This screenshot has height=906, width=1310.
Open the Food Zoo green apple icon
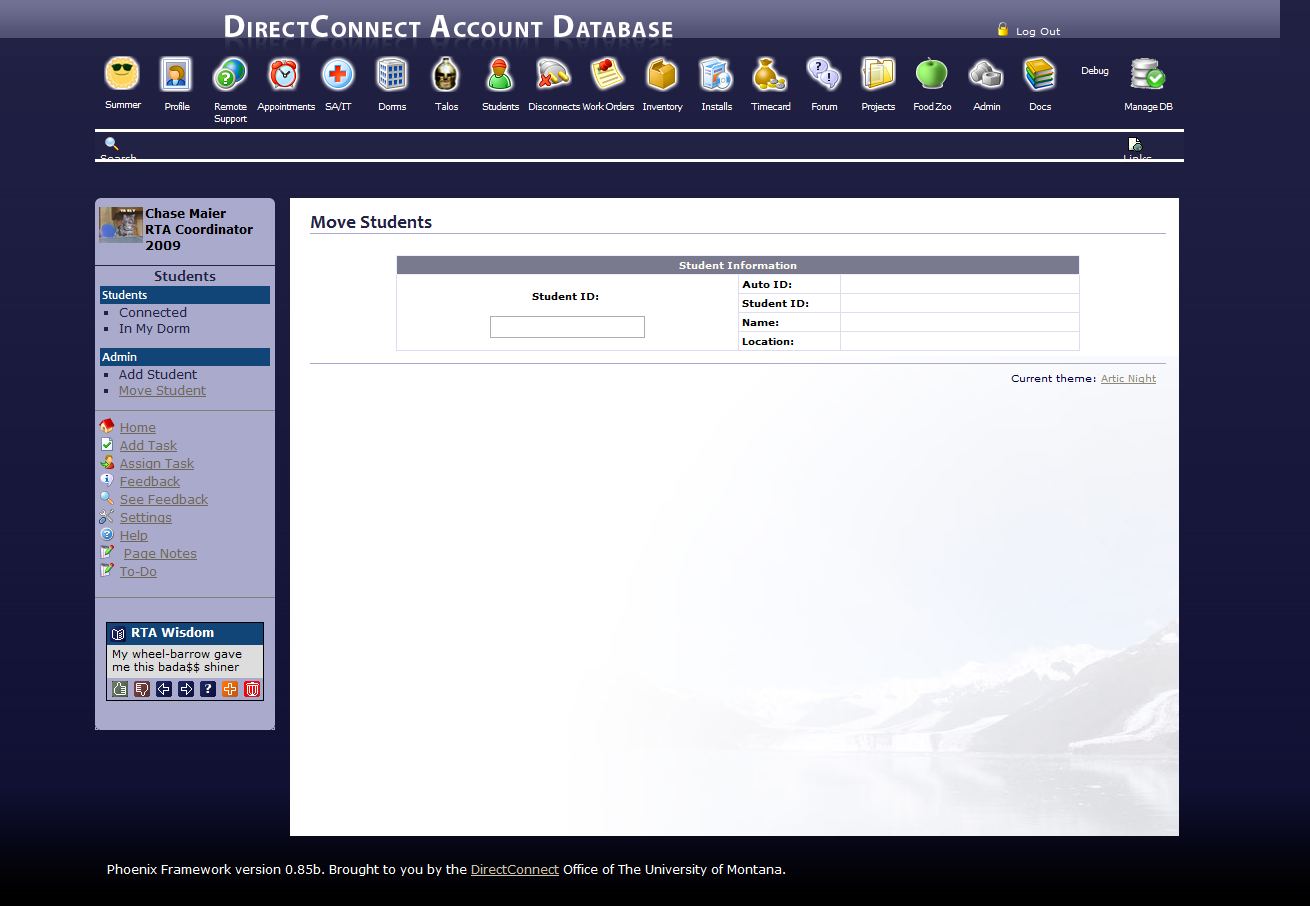(932, 73)
